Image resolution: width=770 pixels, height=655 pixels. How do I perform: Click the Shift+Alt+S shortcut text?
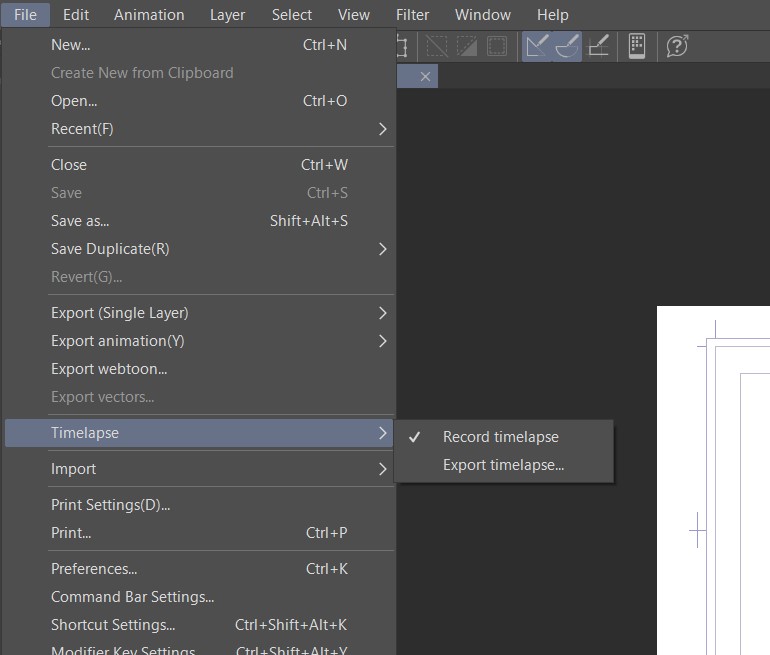tap(309, 221)
